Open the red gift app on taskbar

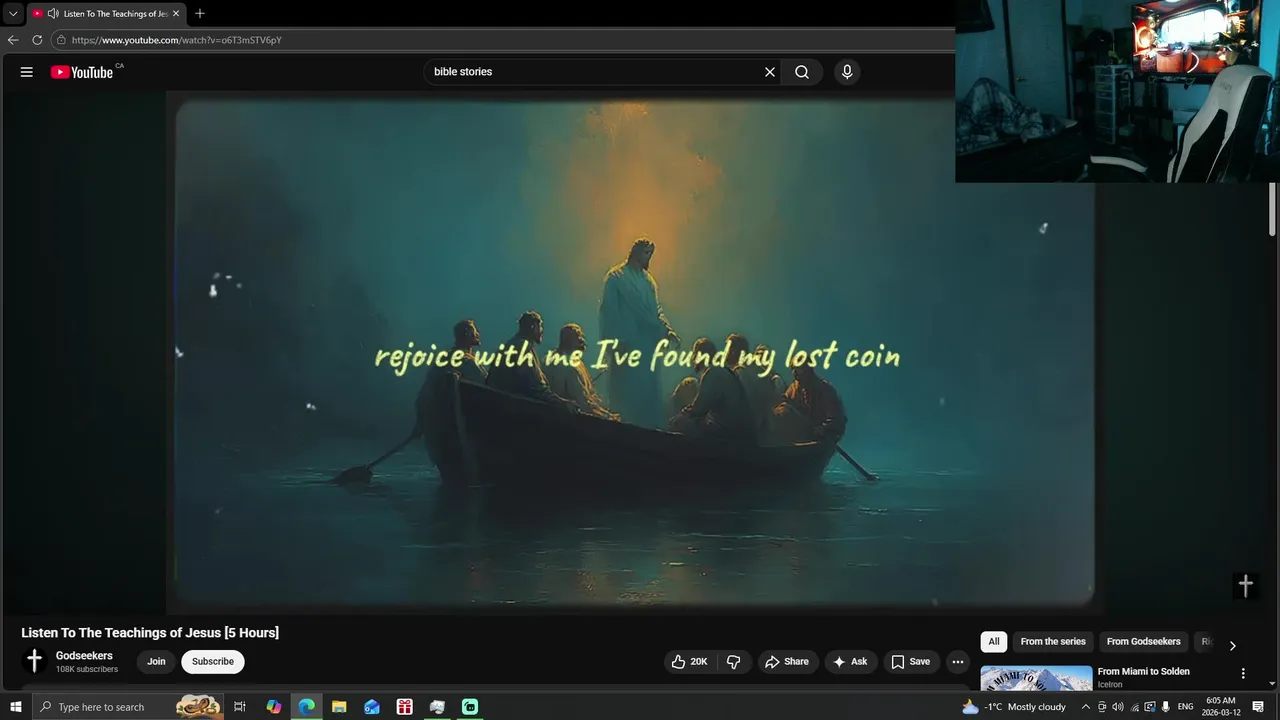click(404, 707)
